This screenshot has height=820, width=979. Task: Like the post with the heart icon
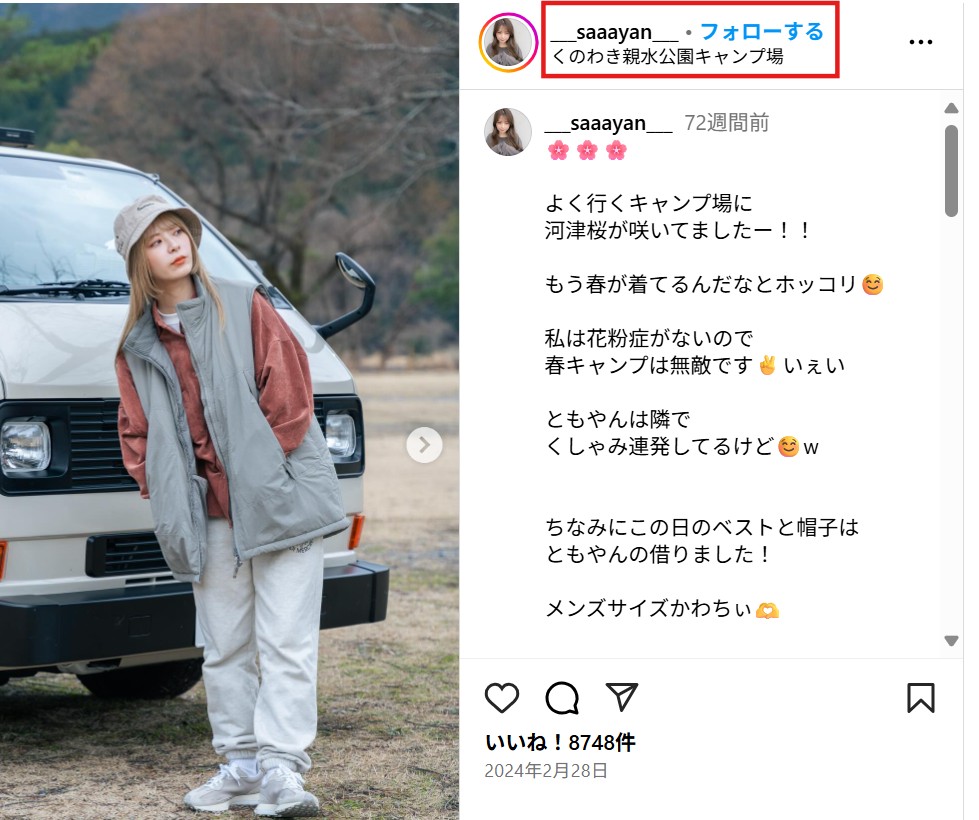click(x=502, y=698)
